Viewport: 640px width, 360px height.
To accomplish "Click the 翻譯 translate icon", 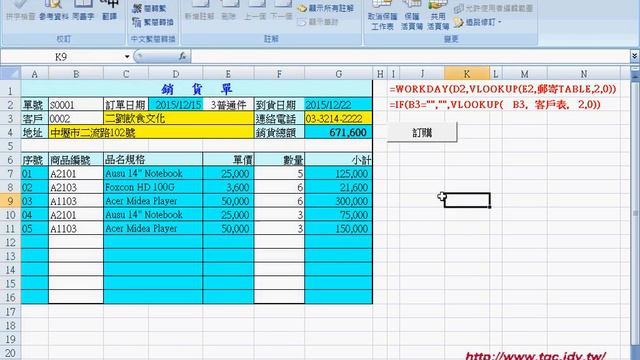I will [109, 11].
